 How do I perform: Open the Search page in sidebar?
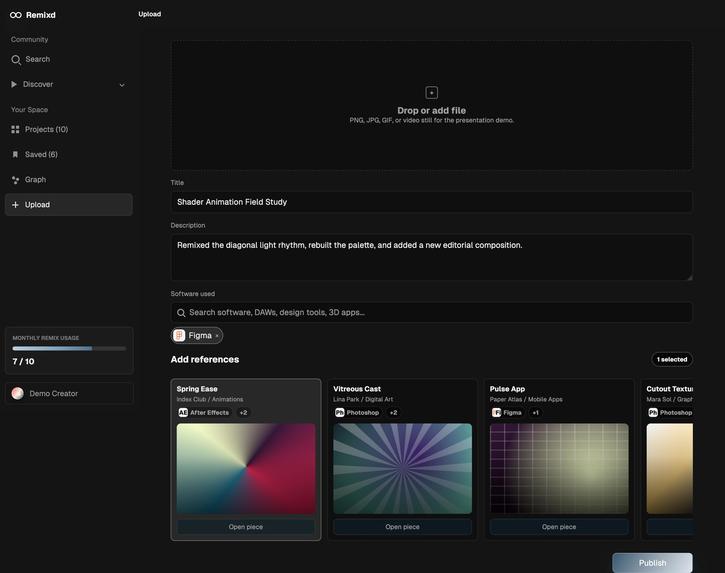click(x=69, y=60)
